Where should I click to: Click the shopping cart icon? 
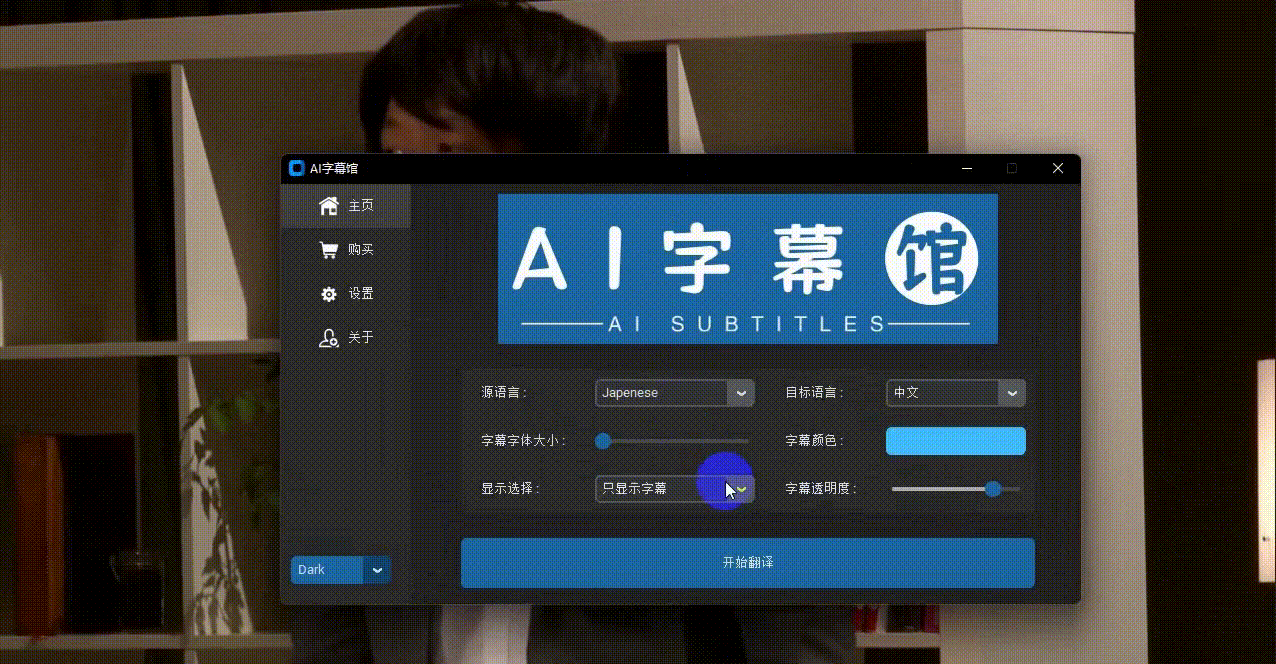328,250
